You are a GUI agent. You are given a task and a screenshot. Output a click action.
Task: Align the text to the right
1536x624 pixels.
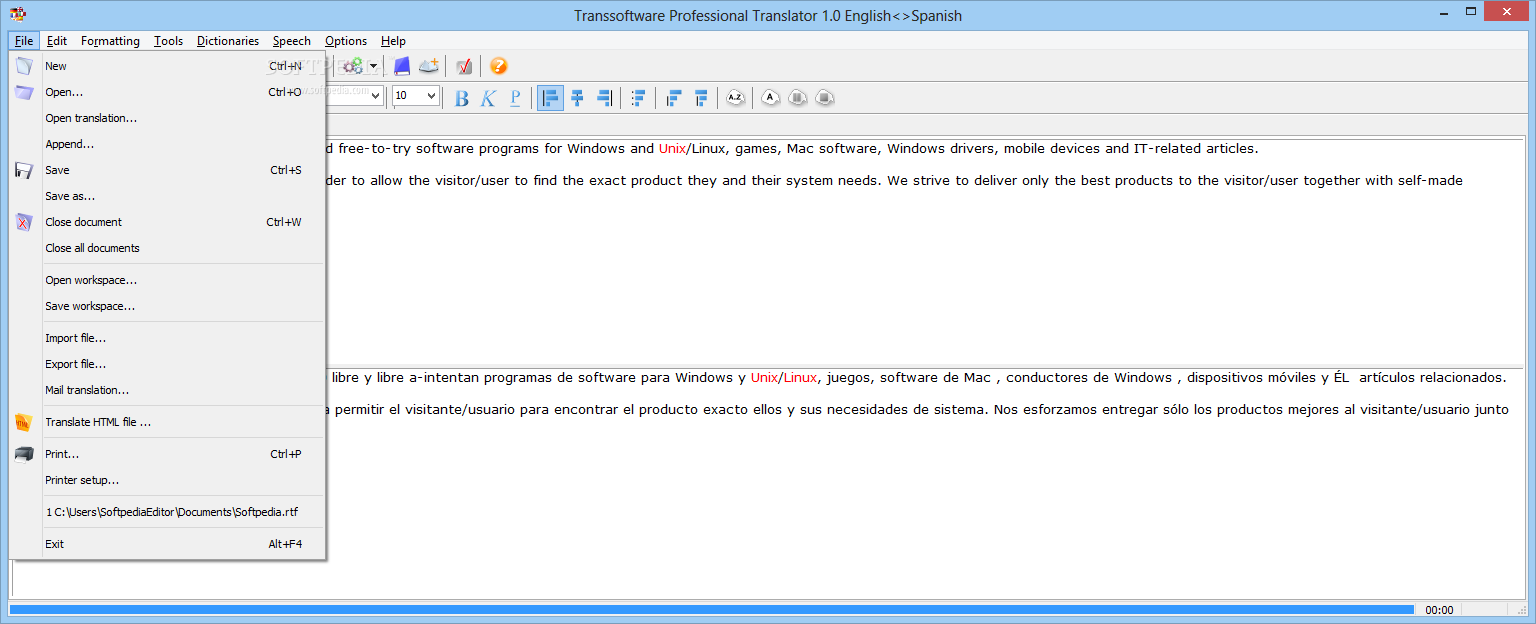coord(604,98)
